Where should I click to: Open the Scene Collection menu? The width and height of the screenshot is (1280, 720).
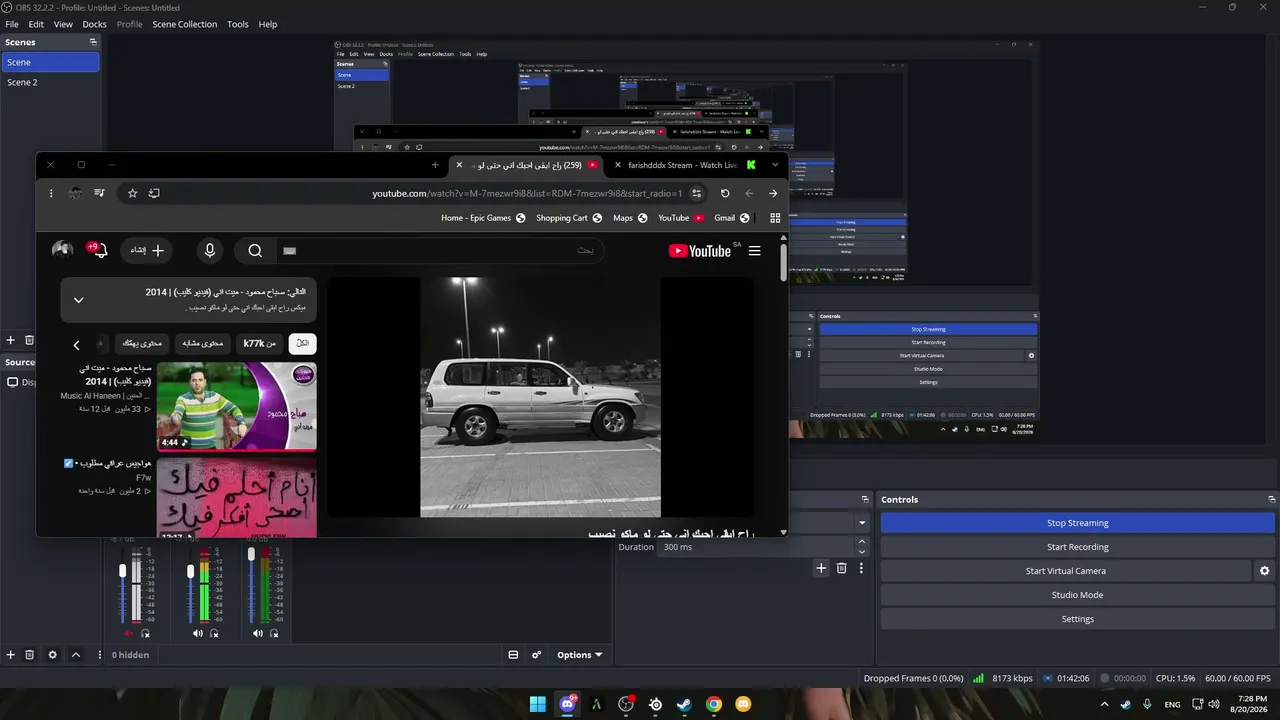click(184, 24)
